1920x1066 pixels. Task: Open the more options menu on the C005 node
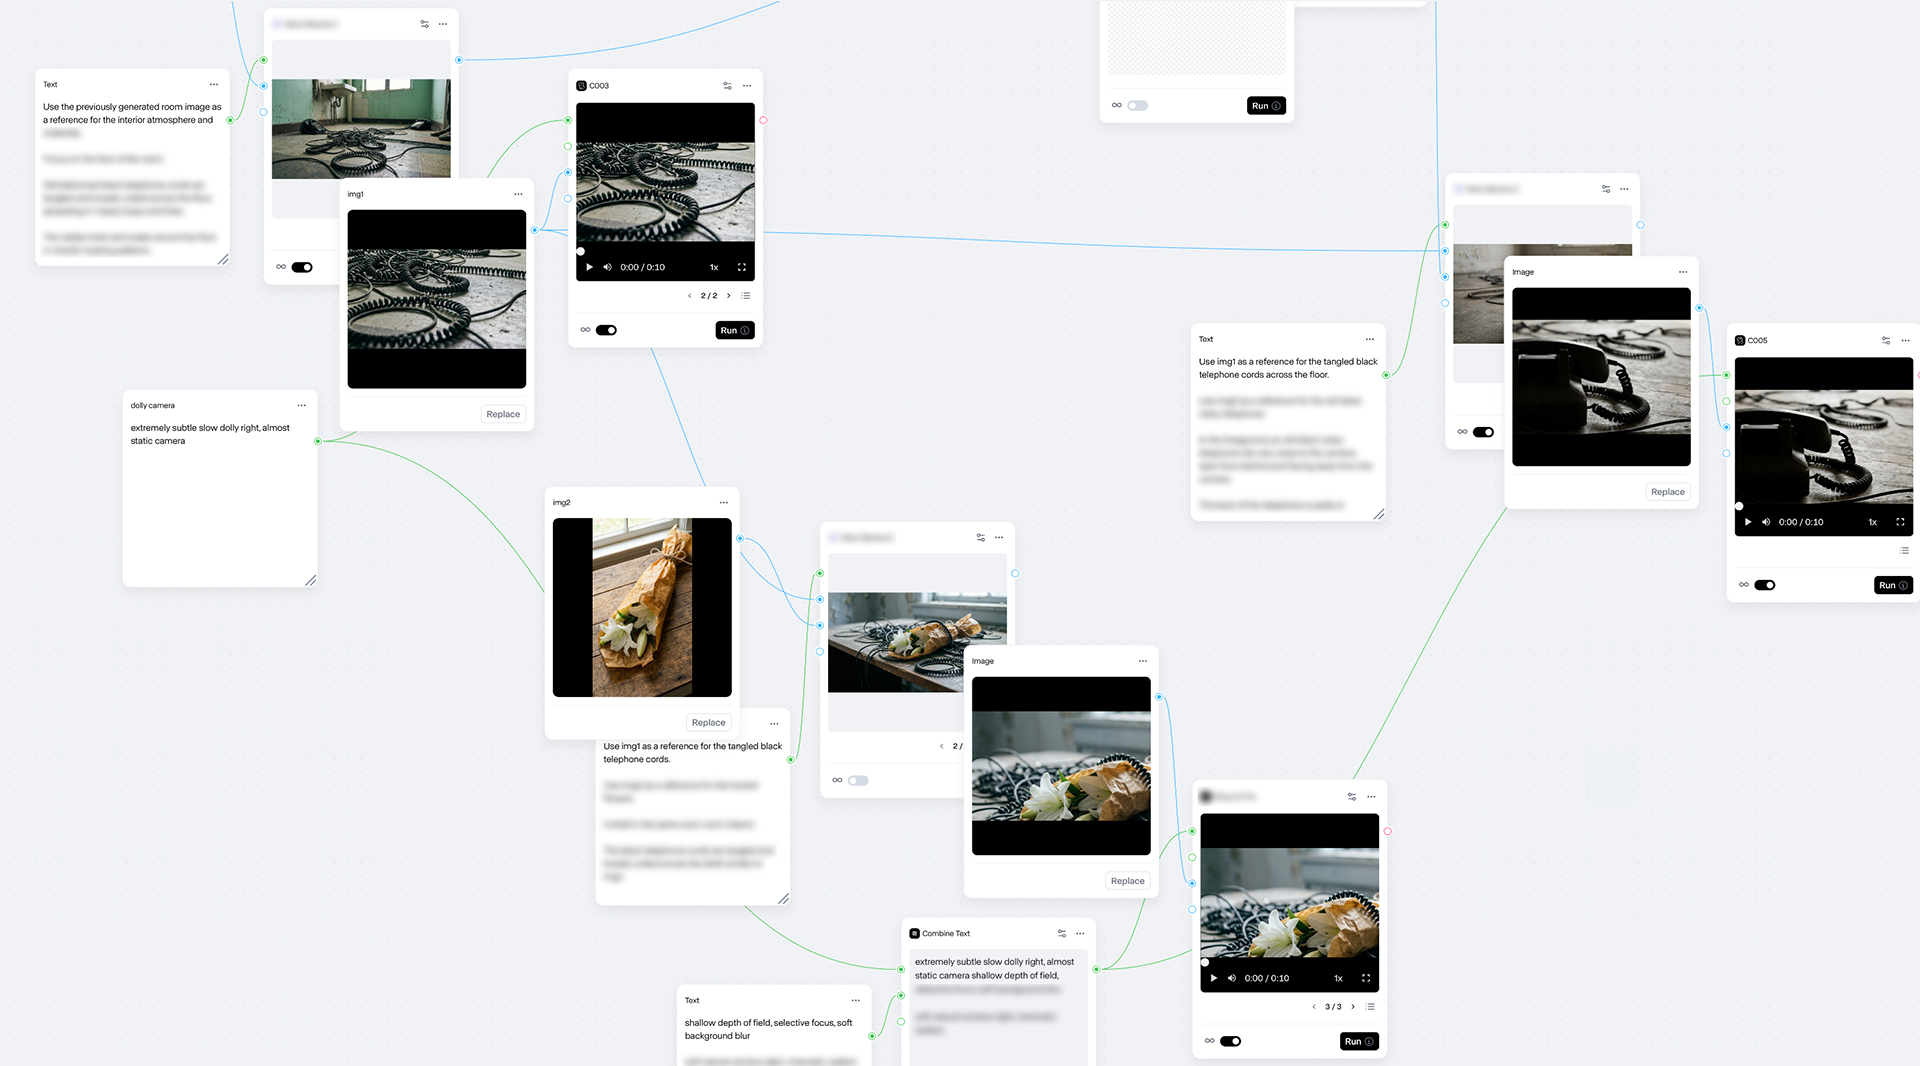1905,341
